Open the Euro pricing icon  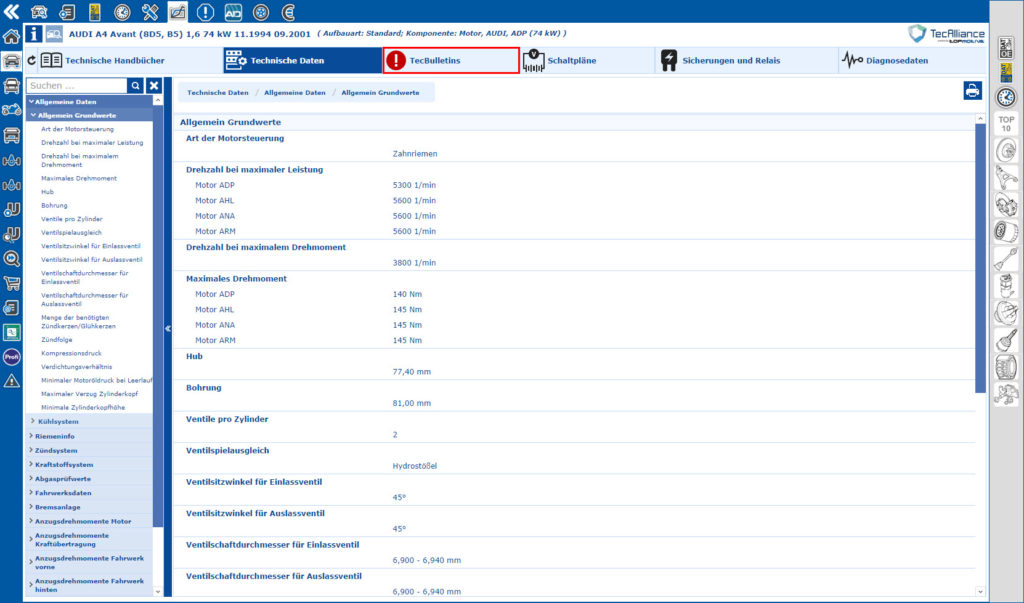tap(288, 12)
